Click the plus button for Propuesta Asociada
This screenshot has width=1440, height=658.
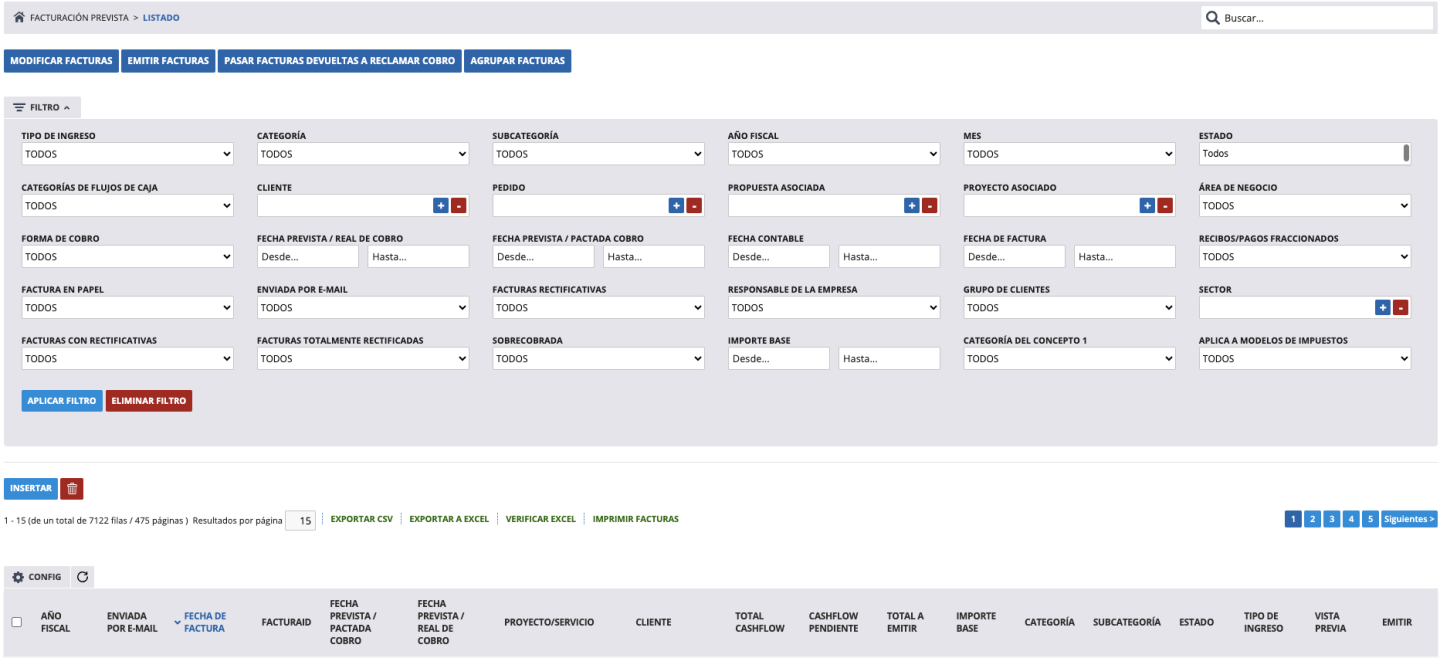coord(911,205)
